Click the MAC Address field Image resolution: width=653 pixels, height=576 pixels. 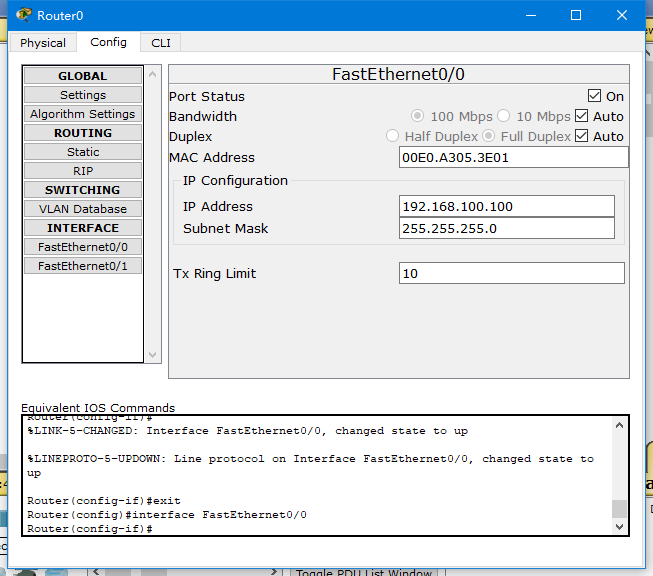(513, 157)
